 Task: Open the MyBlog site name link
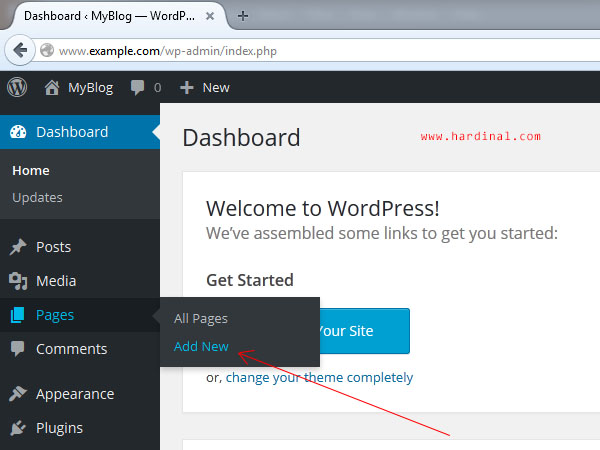[91, 88]
